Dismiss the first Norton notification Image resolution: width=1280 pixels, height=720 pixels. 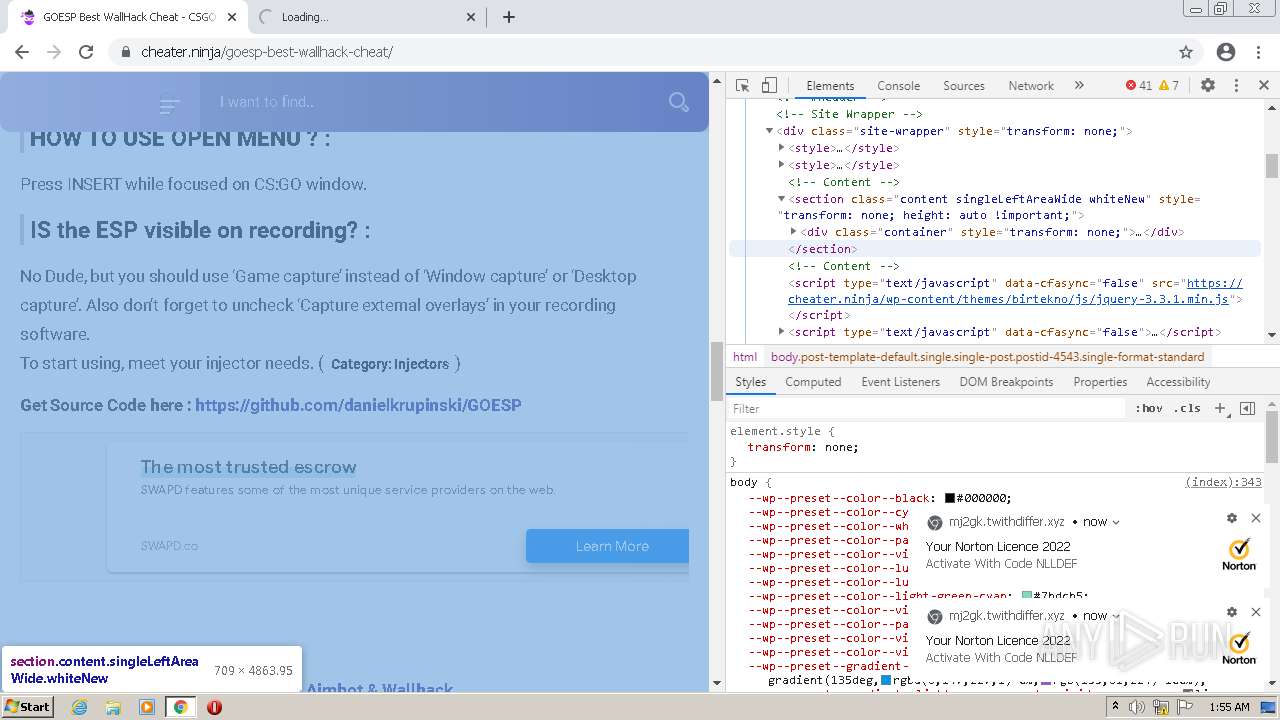pos(1256,518)
